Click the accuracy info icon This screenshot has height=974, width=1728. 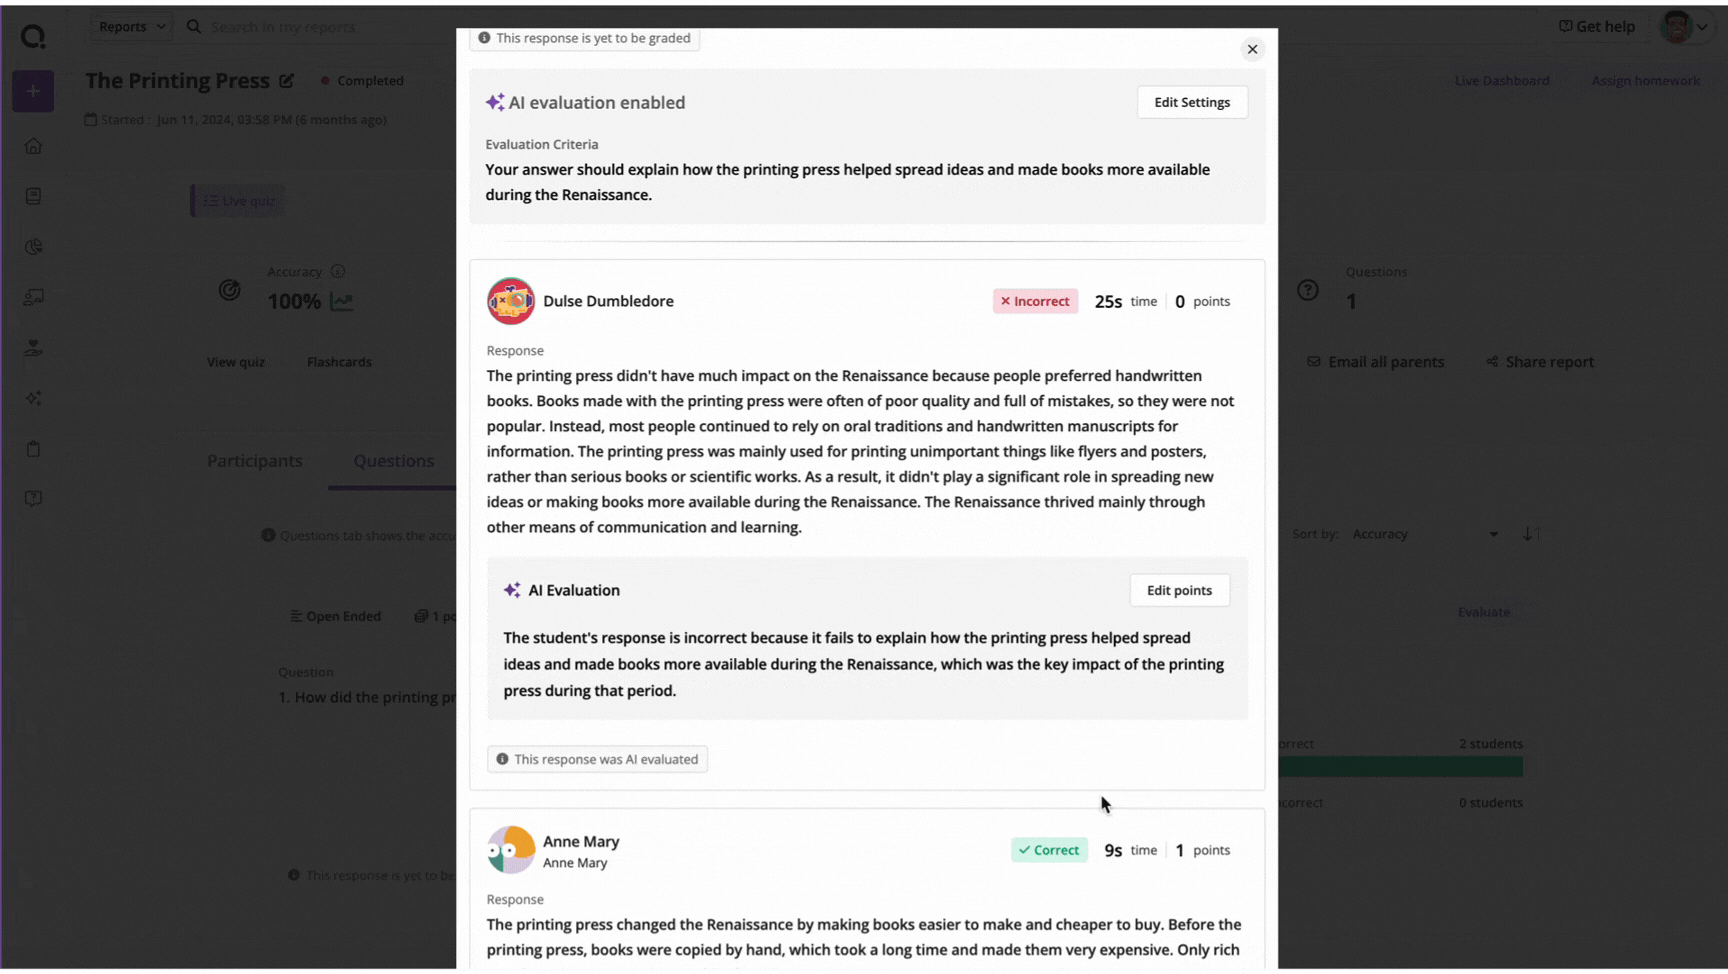(x=338, y=272)
